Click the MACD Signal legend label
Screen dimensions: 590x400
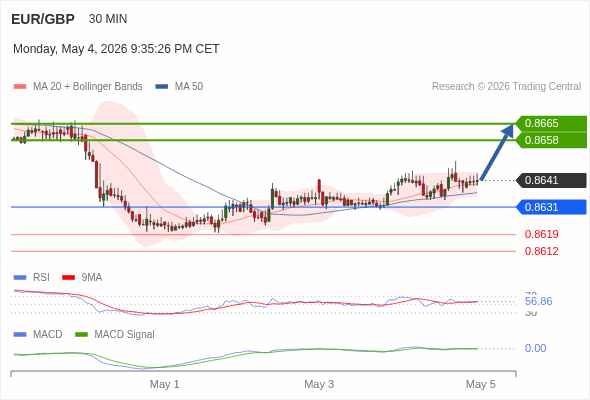click(124, 335)
